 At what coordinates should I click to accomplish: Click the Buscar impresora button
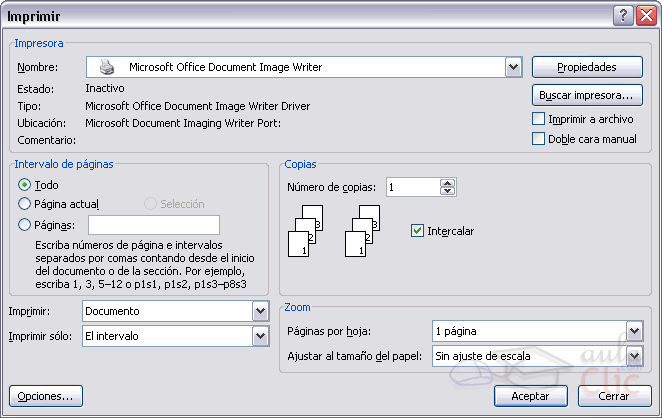tap(586, 95)
